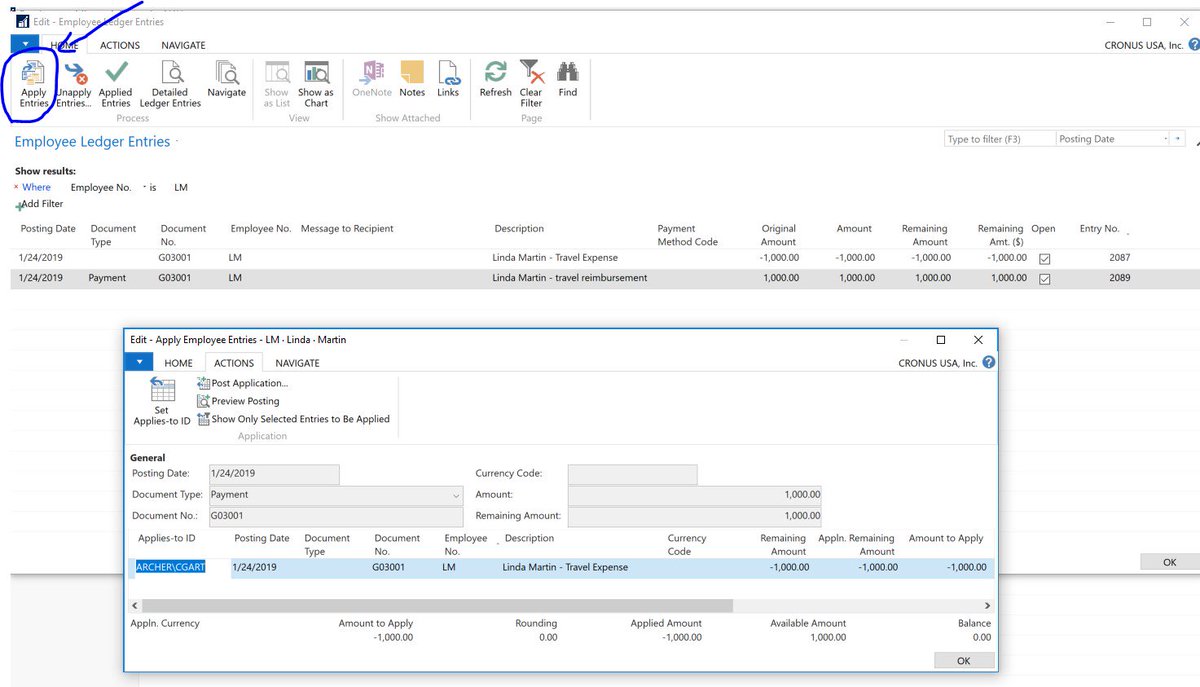1200x687 pixels.
Task: Click the scrollbar right arrow in the dialog
Action: (x=987, y=606)
